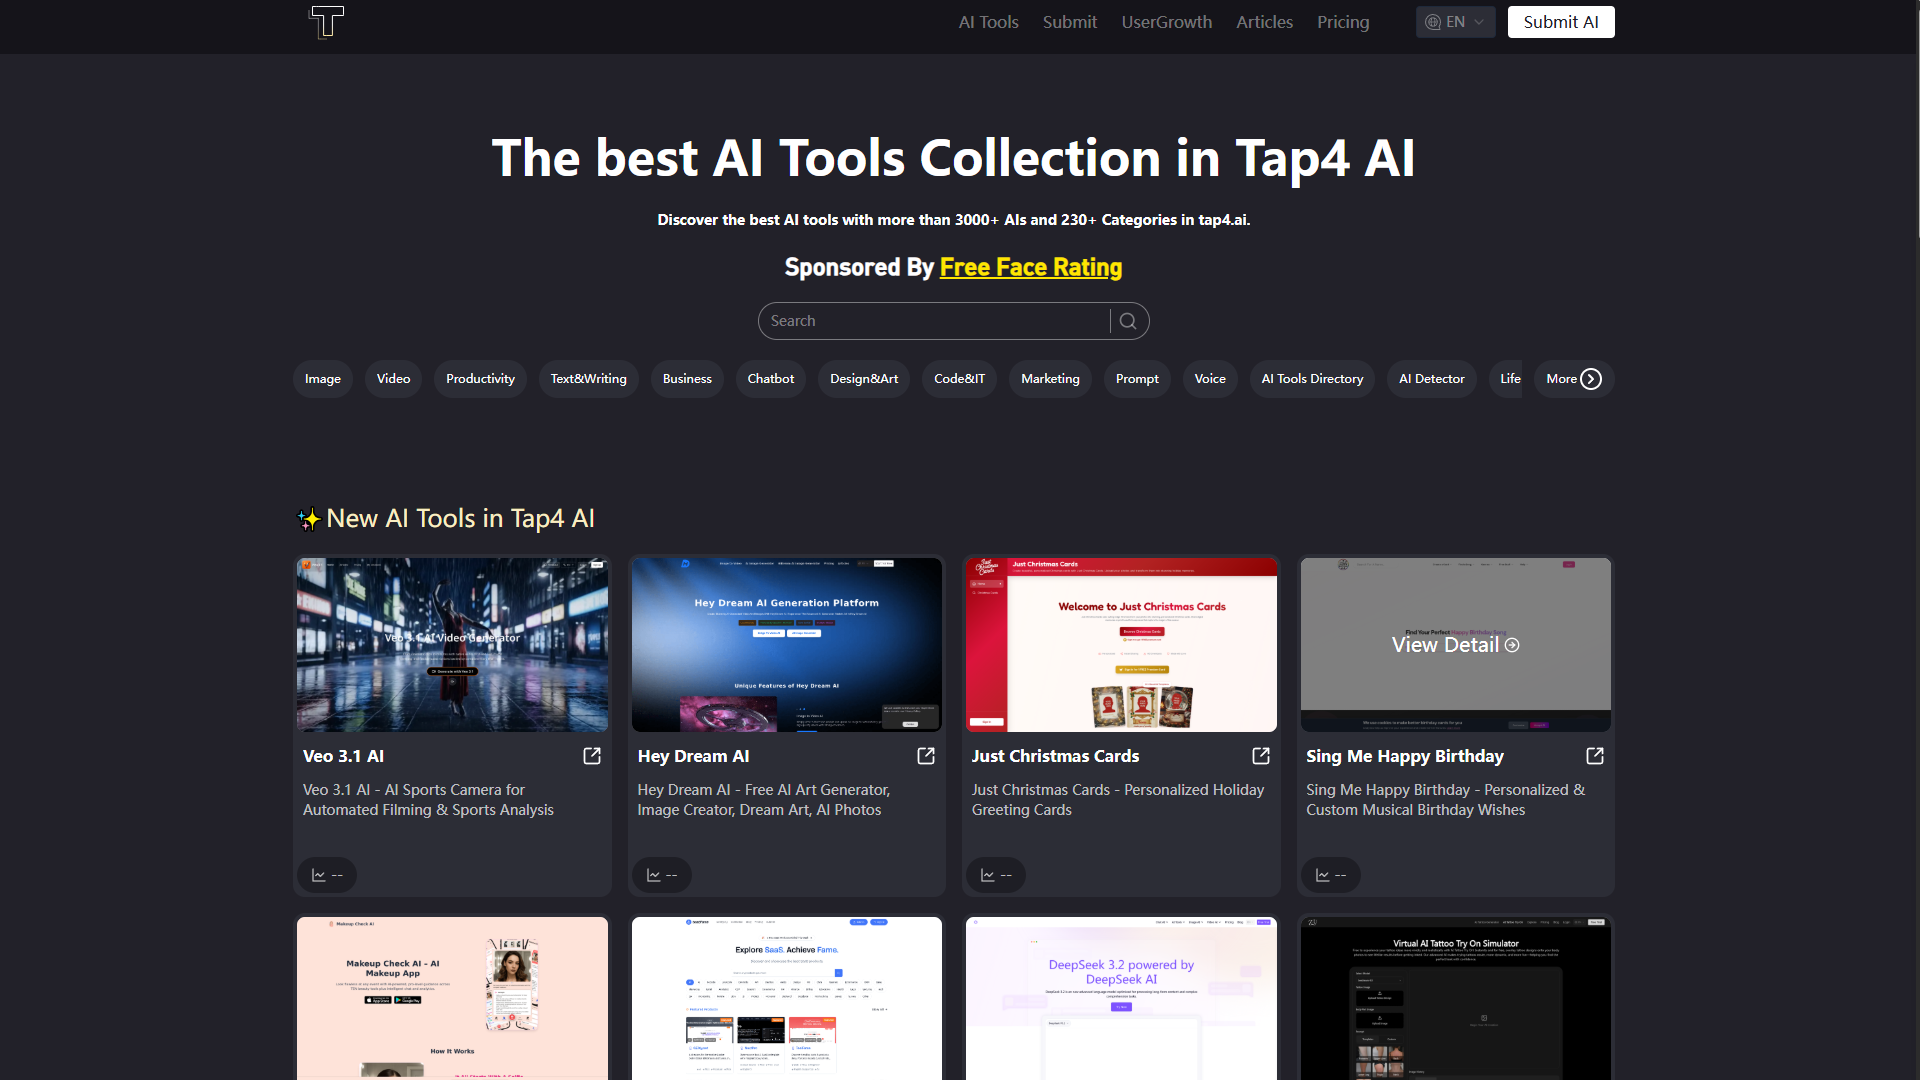Screen dimensions: 1920x1080
Task: Click Just Christmas Cards external link icon
Action: point(1260,757)
